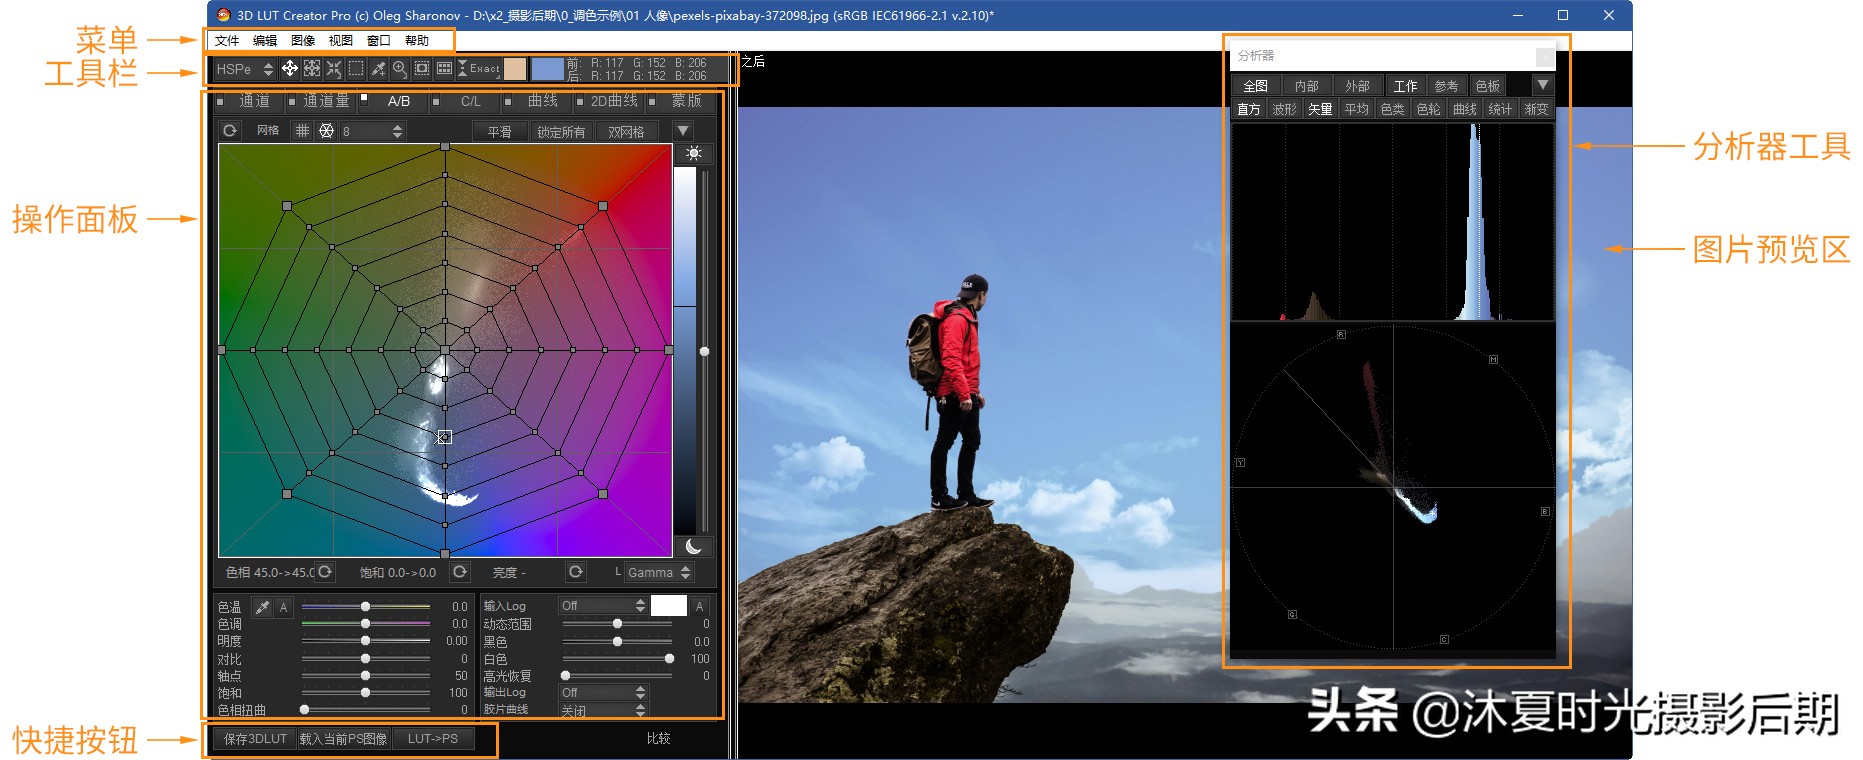Select 参考 reference analyzer tab
Viewport: 1863px width, 760px height.
[1446, 86]
